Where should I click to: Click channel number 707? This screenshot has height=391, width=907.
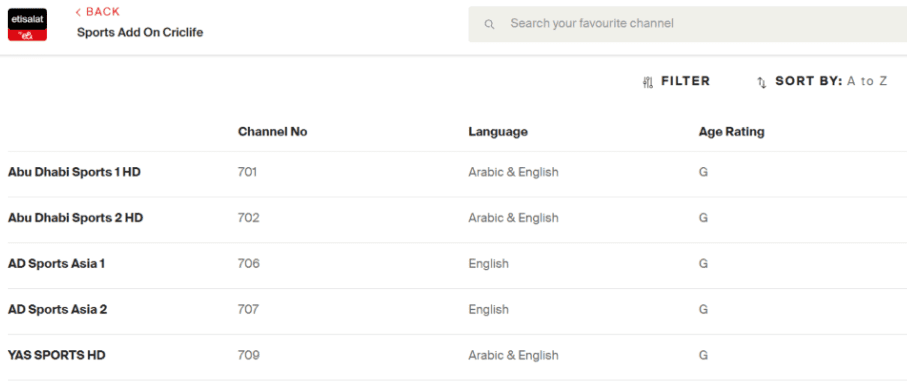coord(248,309)
